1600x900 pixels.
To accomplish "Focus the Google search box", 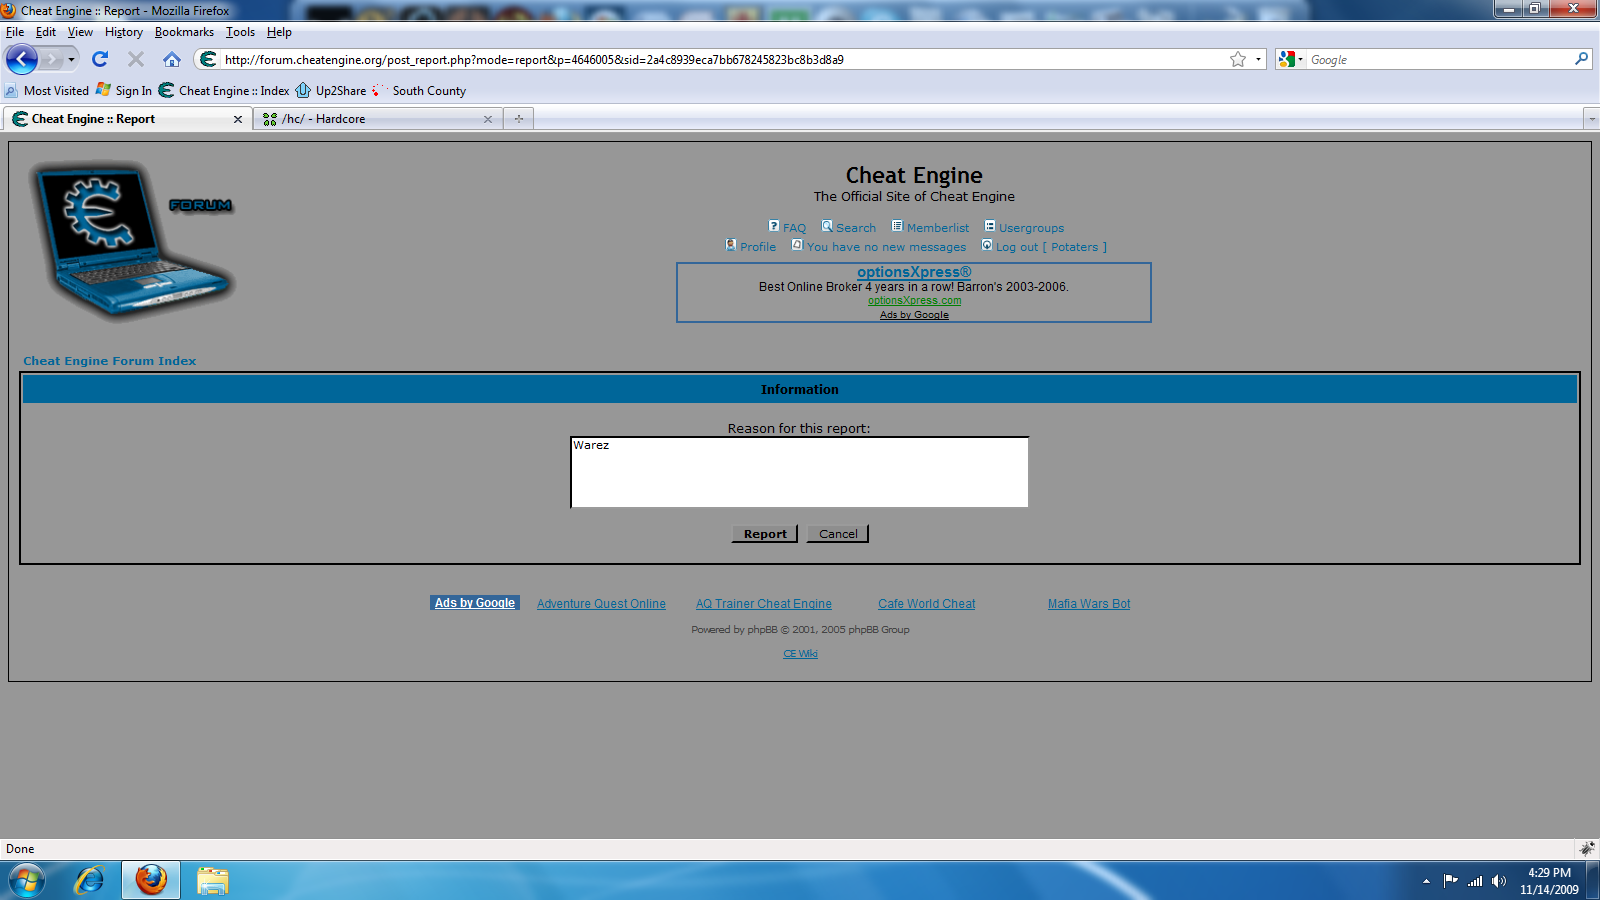I will (1438, 60).
